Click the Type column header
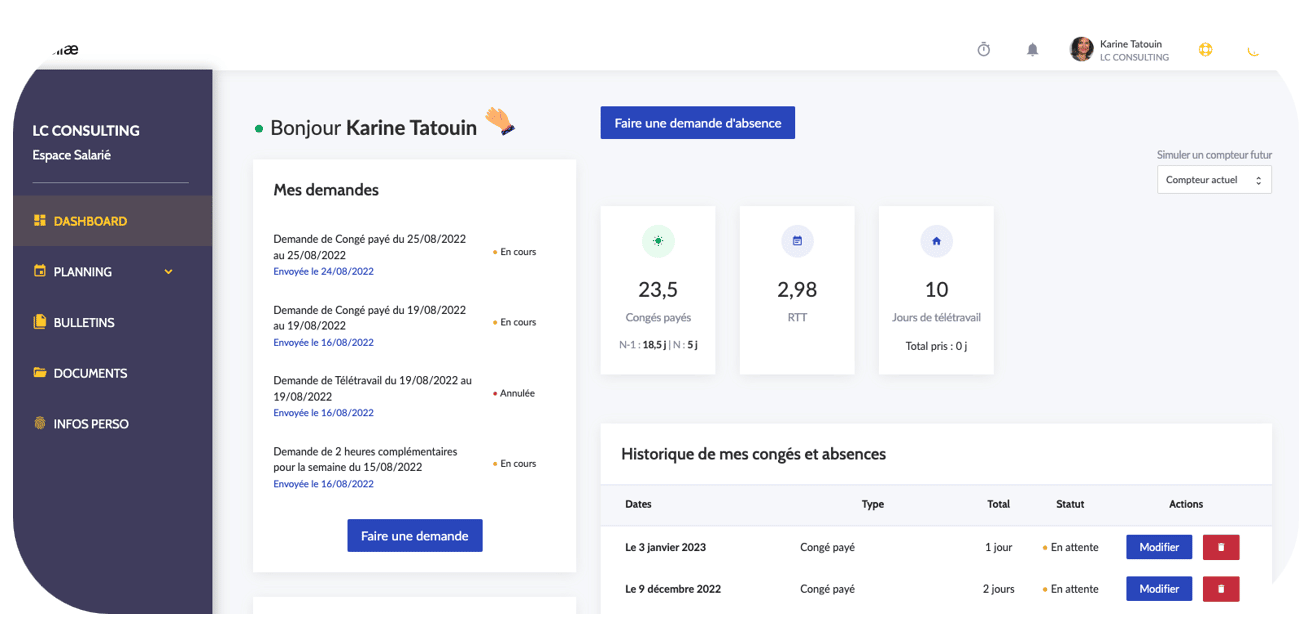The height and width of the screenshot is (641, 1312). point(873,504)
